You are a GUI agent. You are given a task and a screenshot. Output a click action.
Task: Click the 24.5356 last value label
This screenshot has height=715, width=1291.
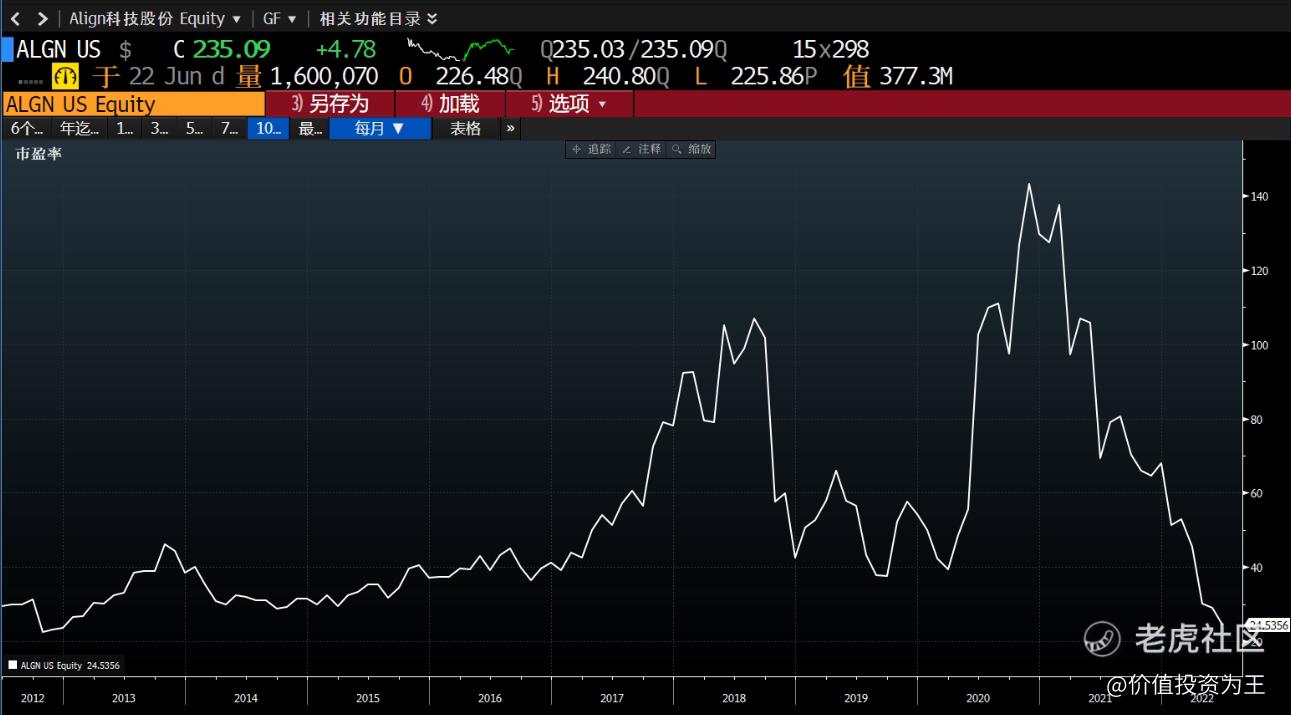click(1266, 625)
